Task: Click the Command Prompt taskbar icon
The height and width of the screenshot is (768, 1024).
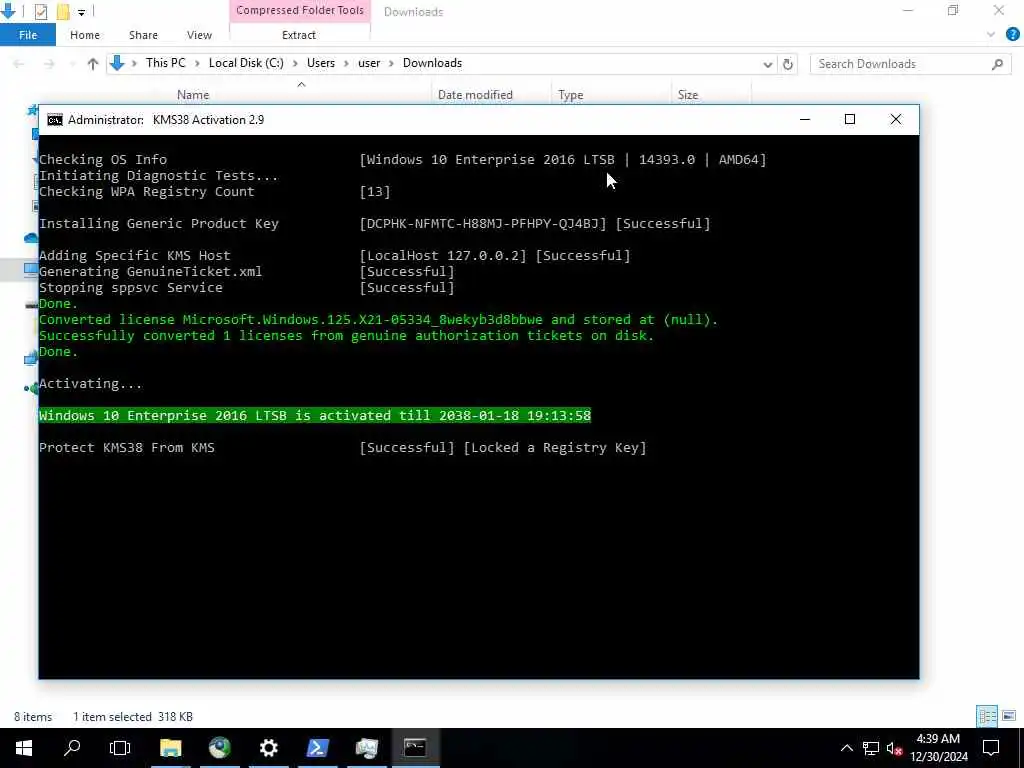Action: [415, 748]
